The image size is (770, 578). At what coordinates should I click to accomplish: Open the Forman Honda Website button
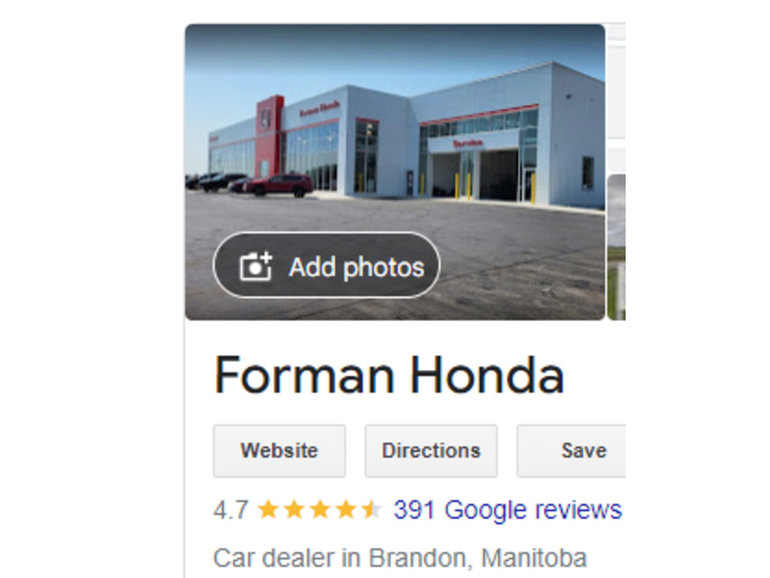279,451
